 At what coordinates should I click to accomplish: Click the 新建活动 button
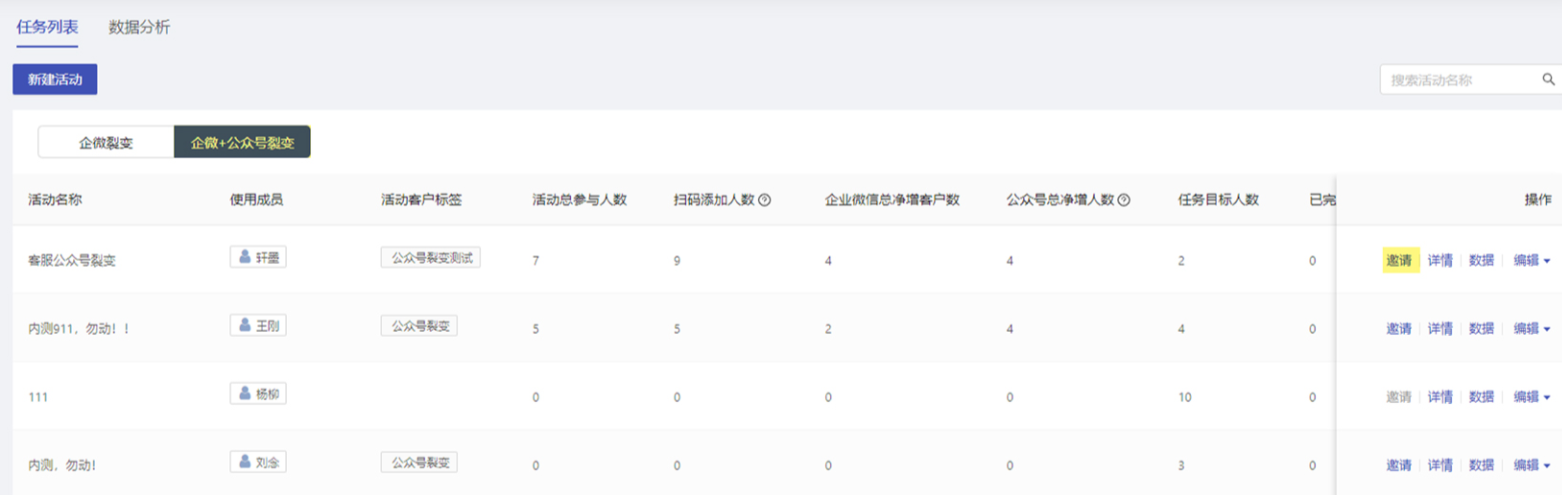pos(55,79)
